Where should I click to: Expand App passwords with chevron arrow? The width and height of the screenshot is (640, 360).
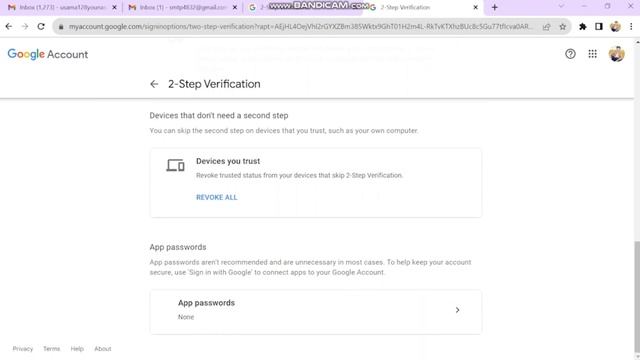tap(457, 310)
